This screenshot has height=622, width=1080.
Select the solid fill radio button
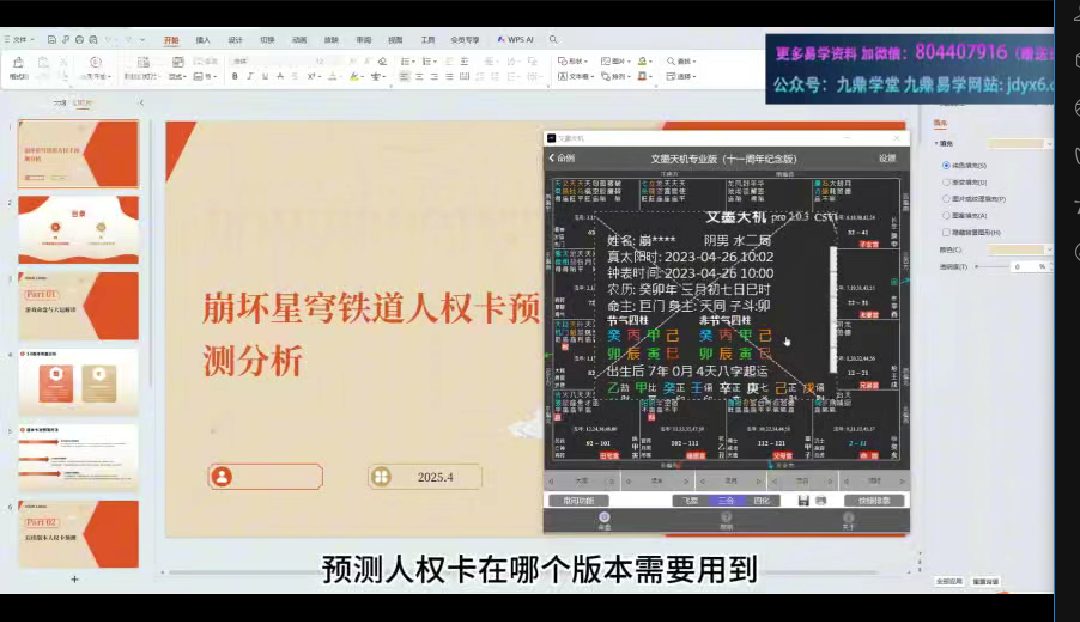[946, 165]
